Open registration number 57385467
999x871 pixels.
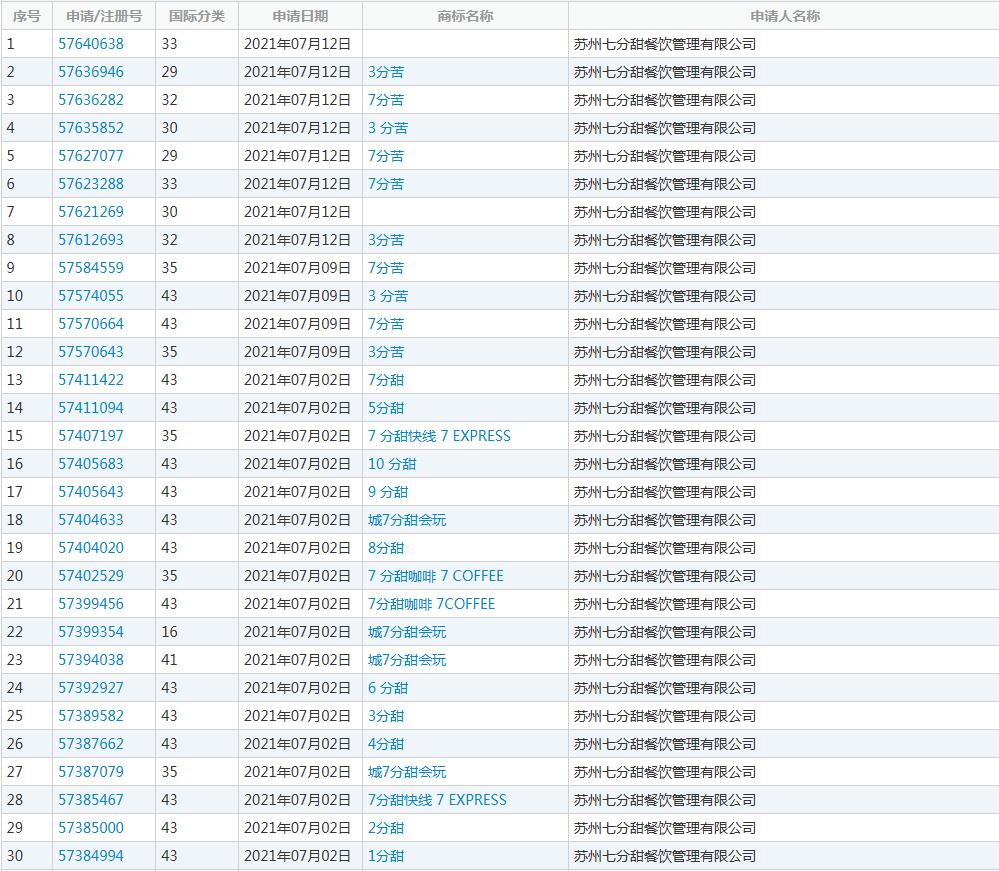pos(91,800)
